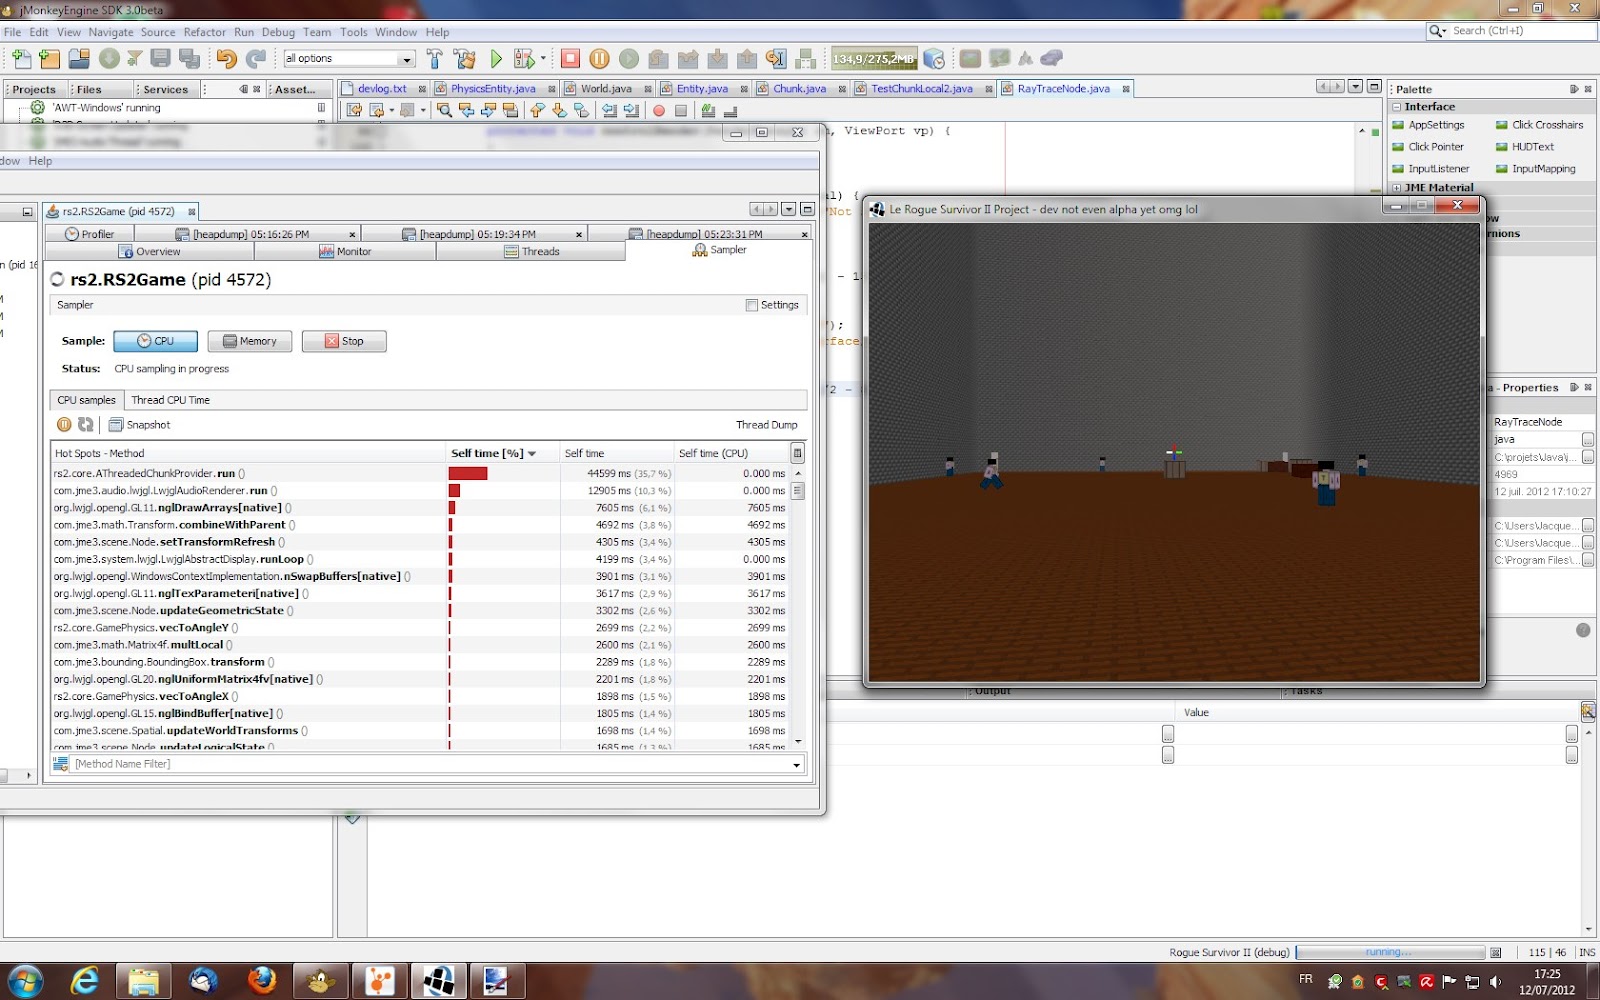Start CPU sampling with the CPU button

[155, 341]
